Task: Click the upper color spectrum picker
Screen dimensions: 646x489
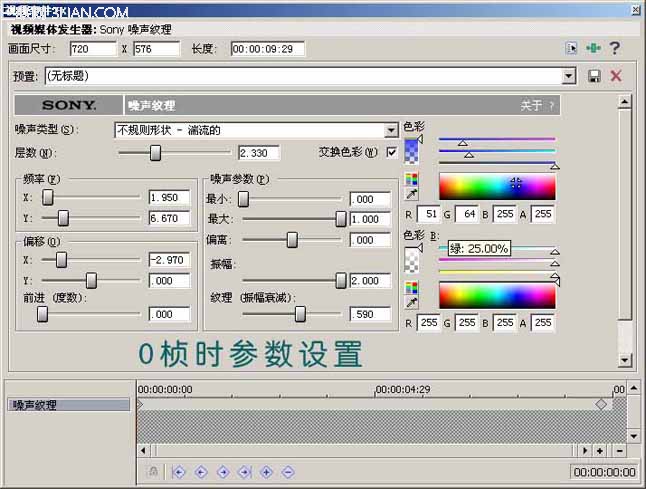Action: coord(497,187)
